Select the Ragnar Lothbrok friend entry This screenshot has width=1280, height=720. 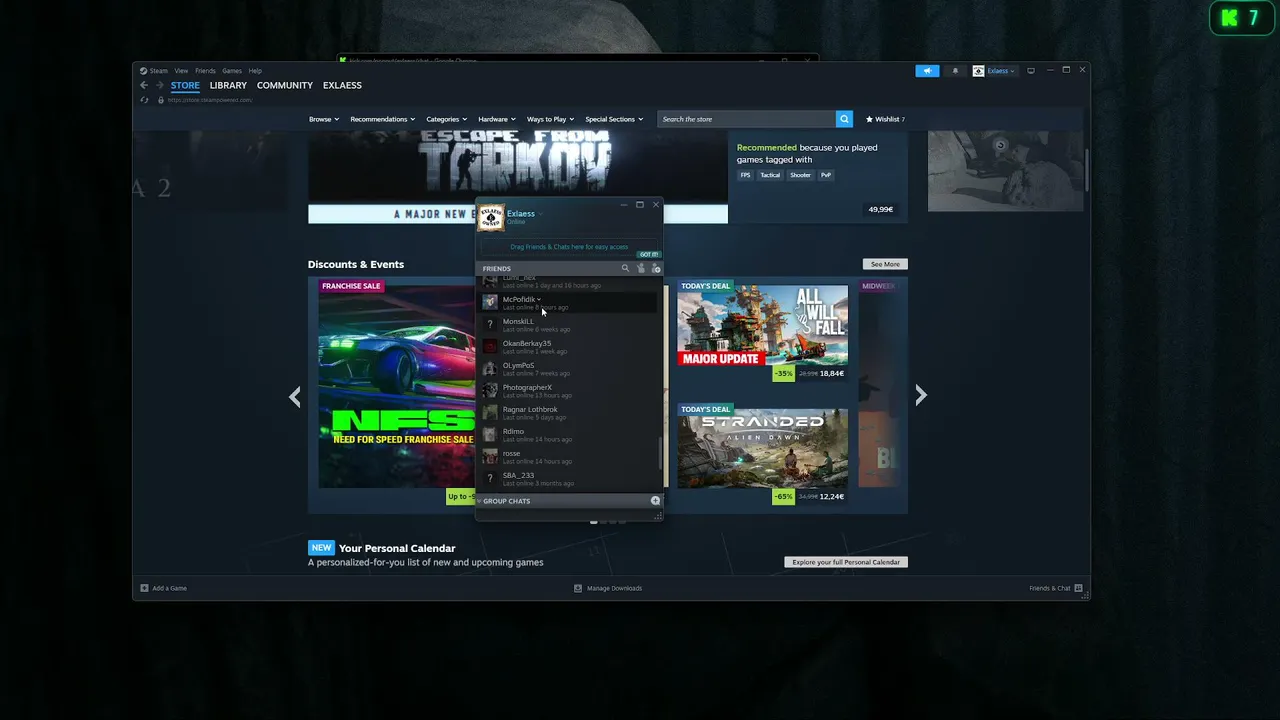(568, 412)
